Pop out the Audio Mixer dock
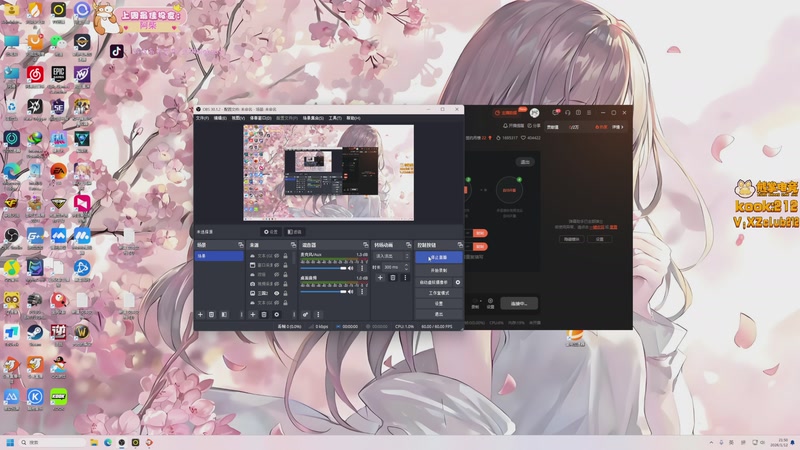The height and width of the screenshot is (450, 800). coord(365,245)
